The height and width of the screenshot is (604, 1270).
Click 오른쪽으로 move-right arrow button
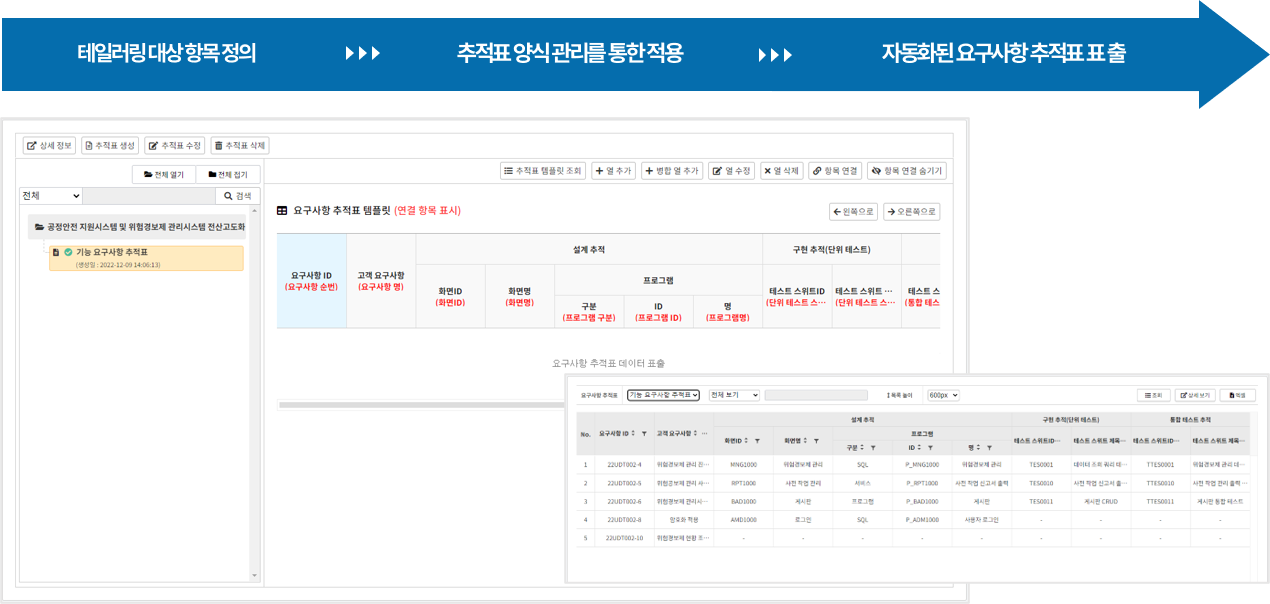coord(911,212)
